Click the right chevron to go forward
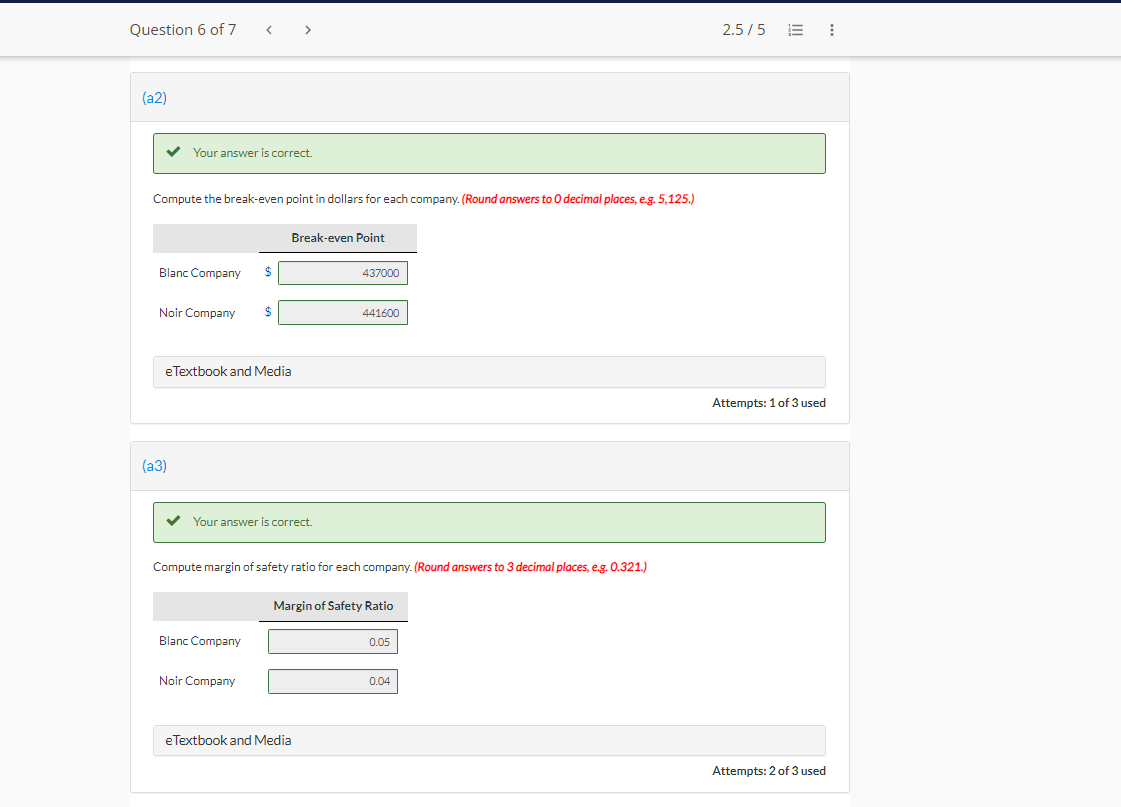 (x=308, y=29)
